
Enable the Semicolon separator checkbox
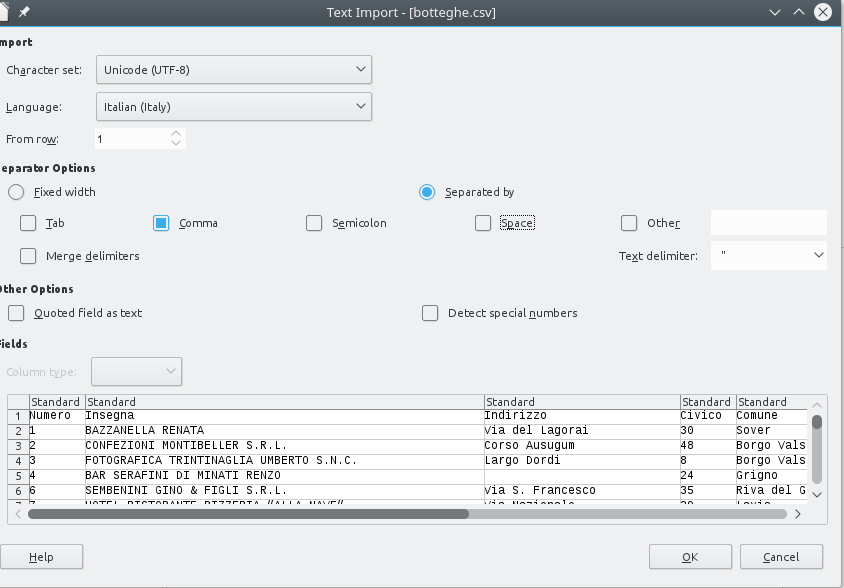pos(314,223)
